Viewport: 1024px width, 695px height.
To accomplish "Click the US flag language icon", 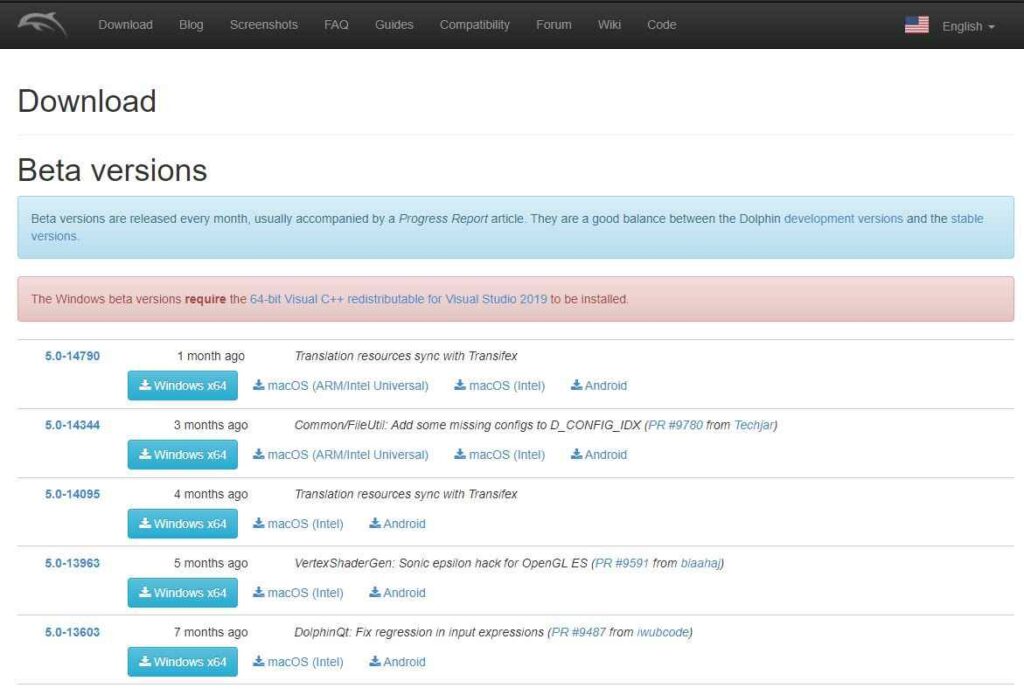I will click(x=916, y=25).
